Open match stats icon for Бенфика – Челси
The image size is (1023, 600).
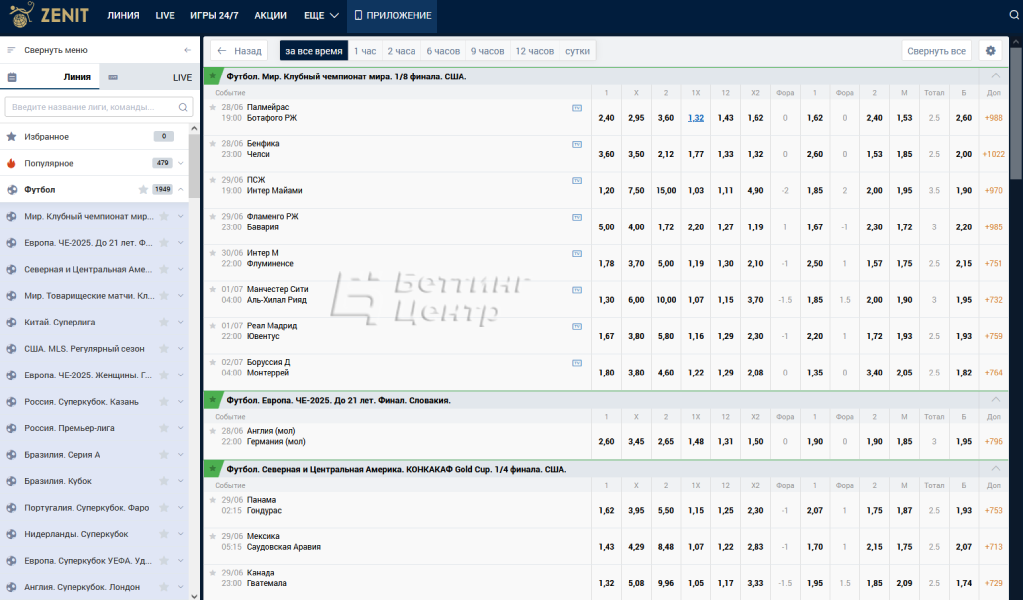(577, 145)
